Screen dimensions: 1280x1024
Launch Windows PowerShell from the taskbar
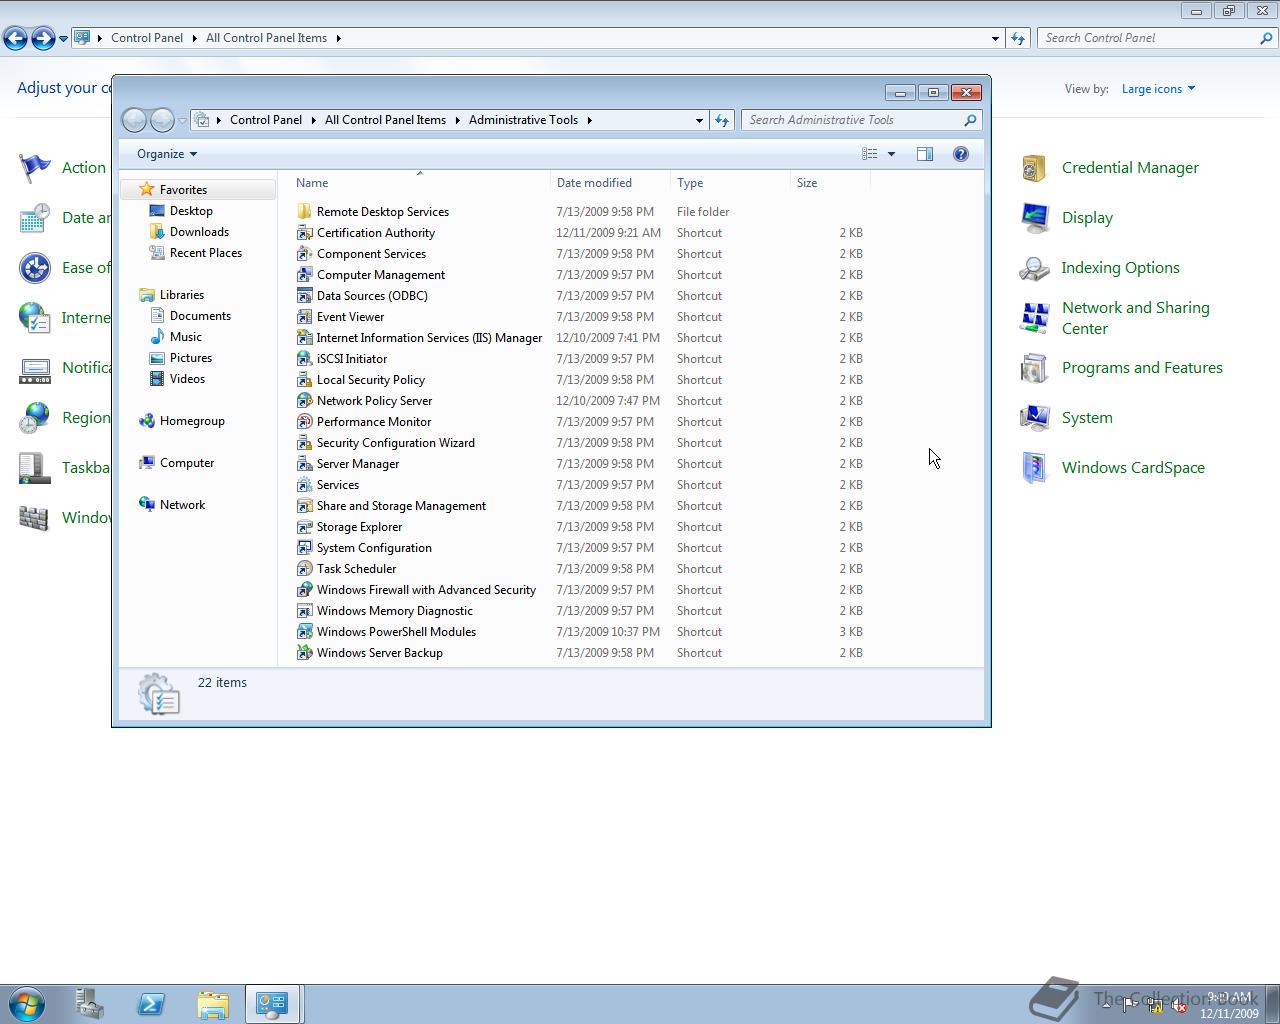(x=151, y=1004)
